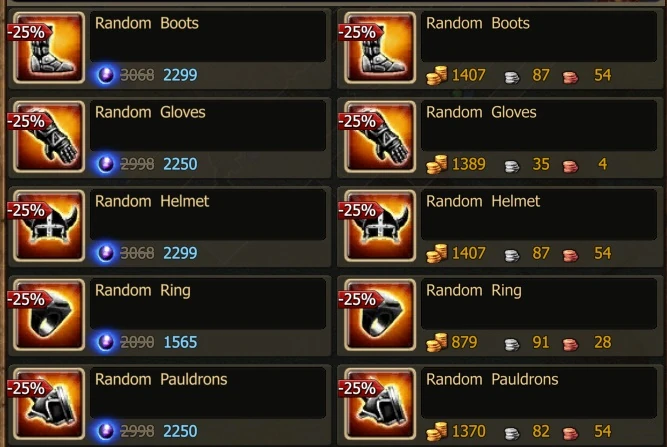
Task: Click the gold price 1389 for Gloves
Action: tap(468, 164)
